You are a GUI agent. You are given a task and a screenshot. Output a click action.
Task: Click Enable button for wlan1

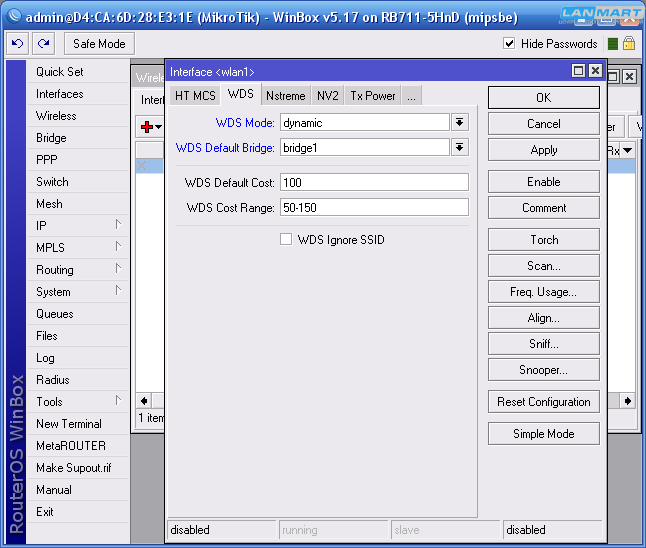coord(543,182)
